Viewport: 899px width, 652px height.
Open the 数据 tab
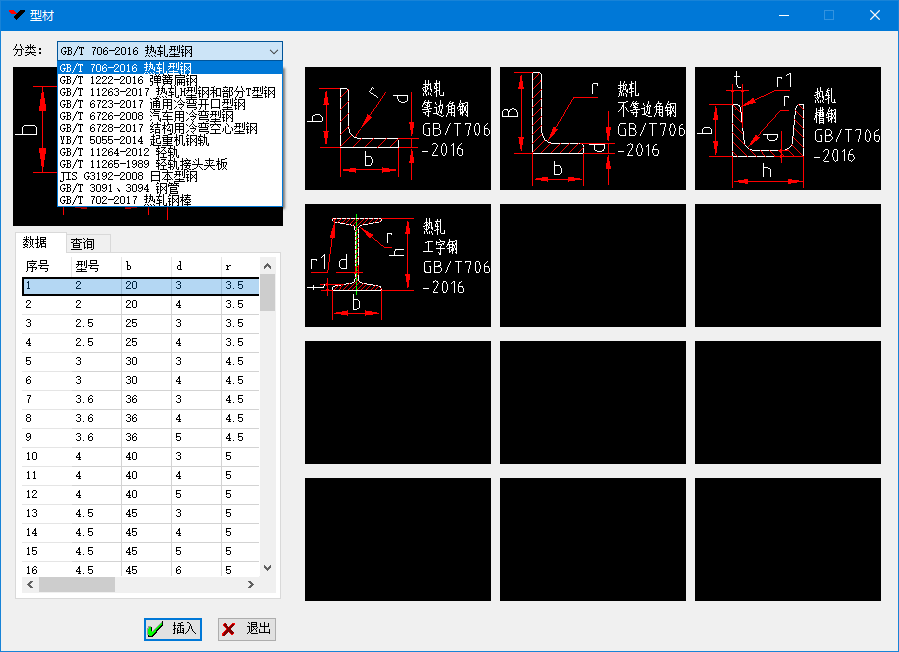coord(35,243)
